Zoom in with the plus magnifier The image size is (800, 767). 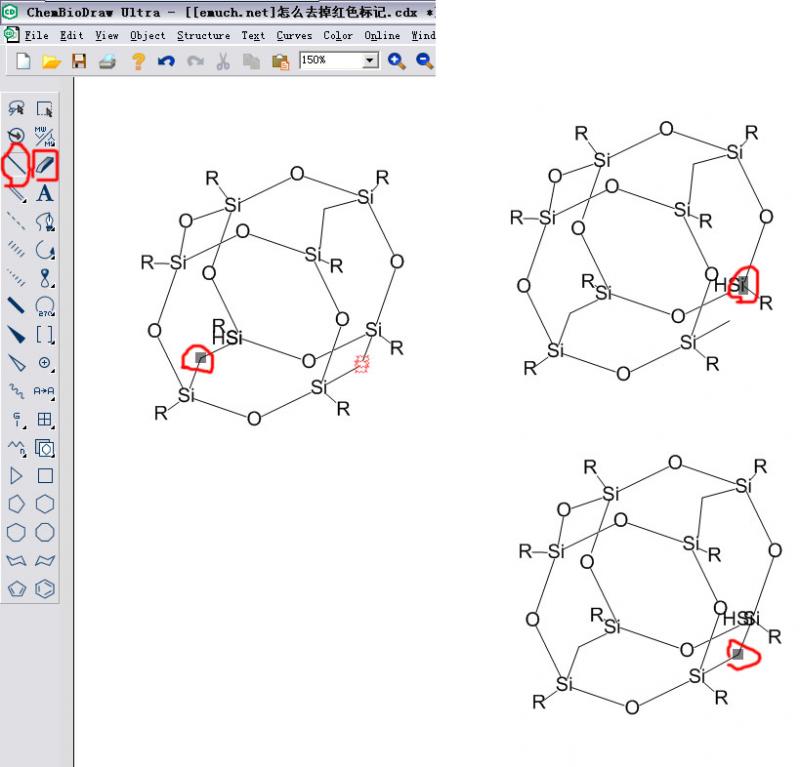click(x=396, y=61)
